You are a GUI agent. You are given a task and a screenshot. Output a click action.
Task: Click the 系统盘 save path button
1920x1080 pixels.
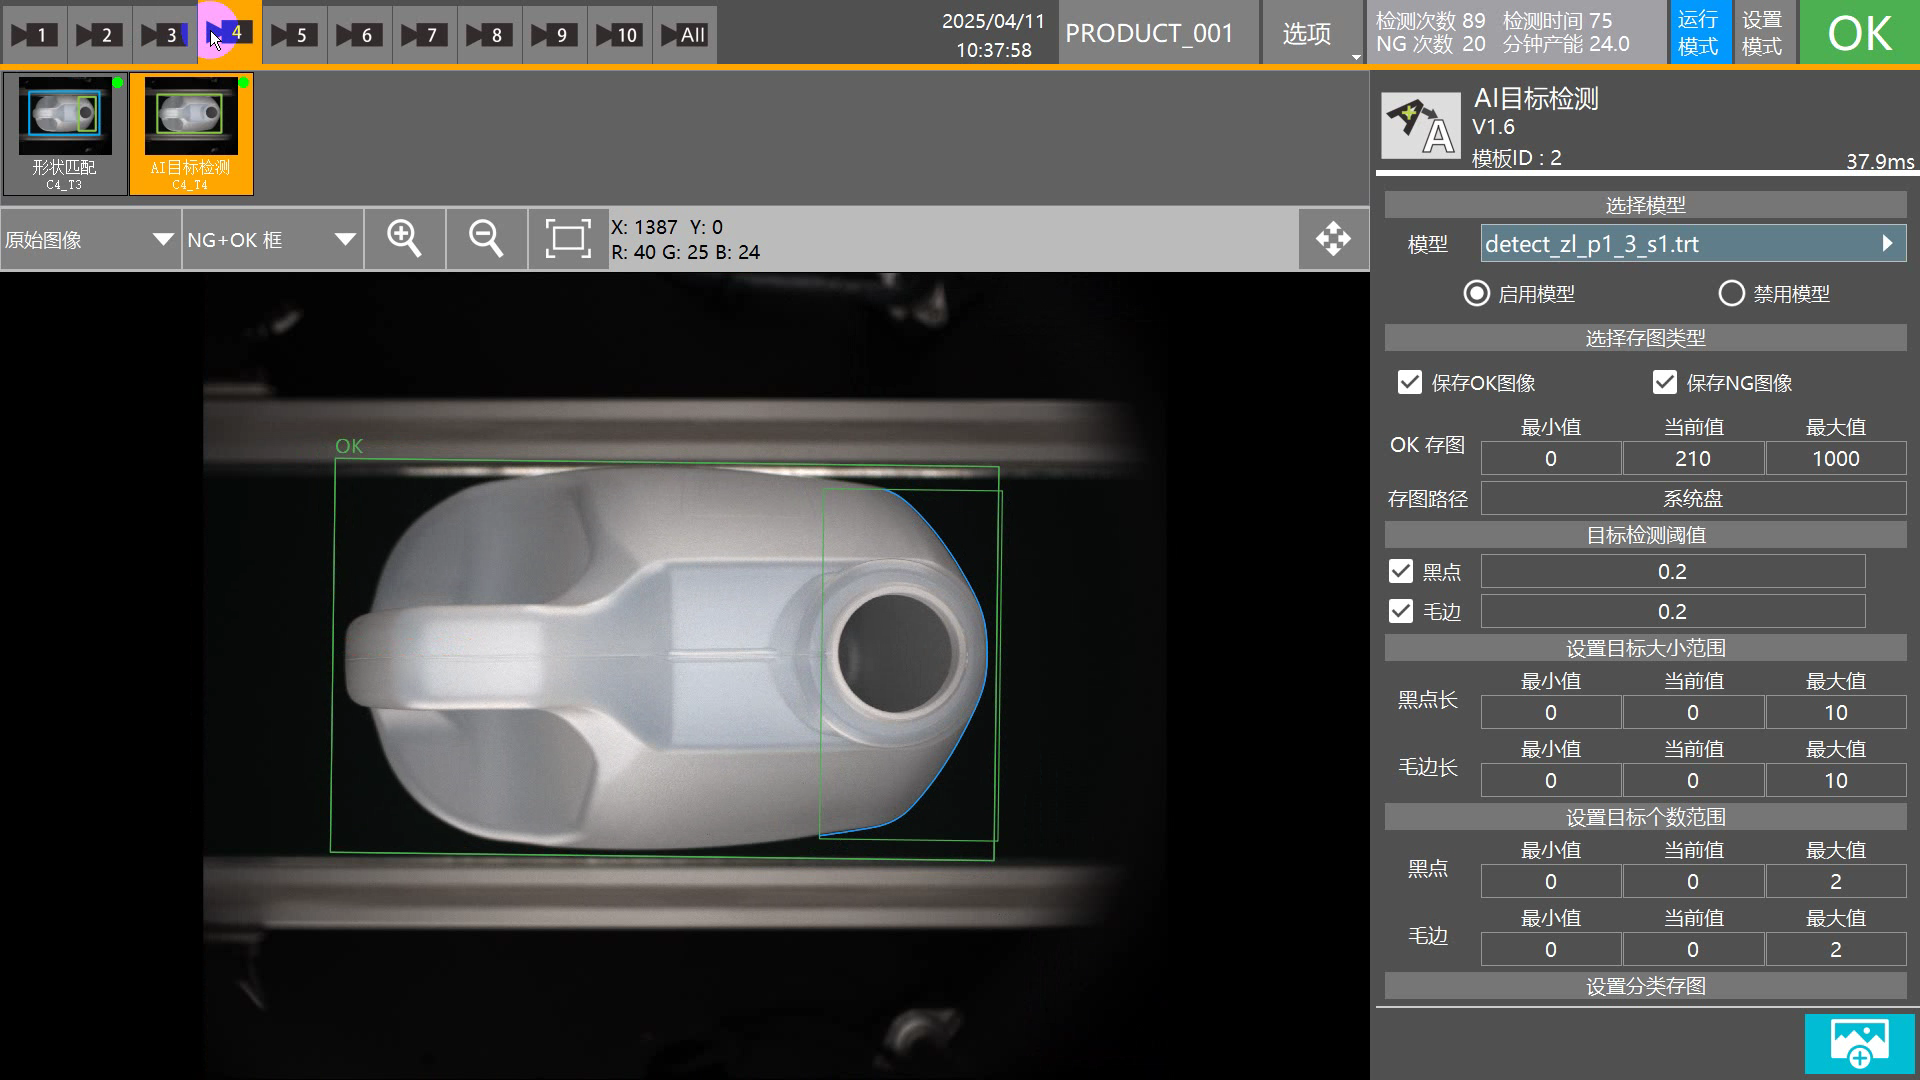[1692, 498]
